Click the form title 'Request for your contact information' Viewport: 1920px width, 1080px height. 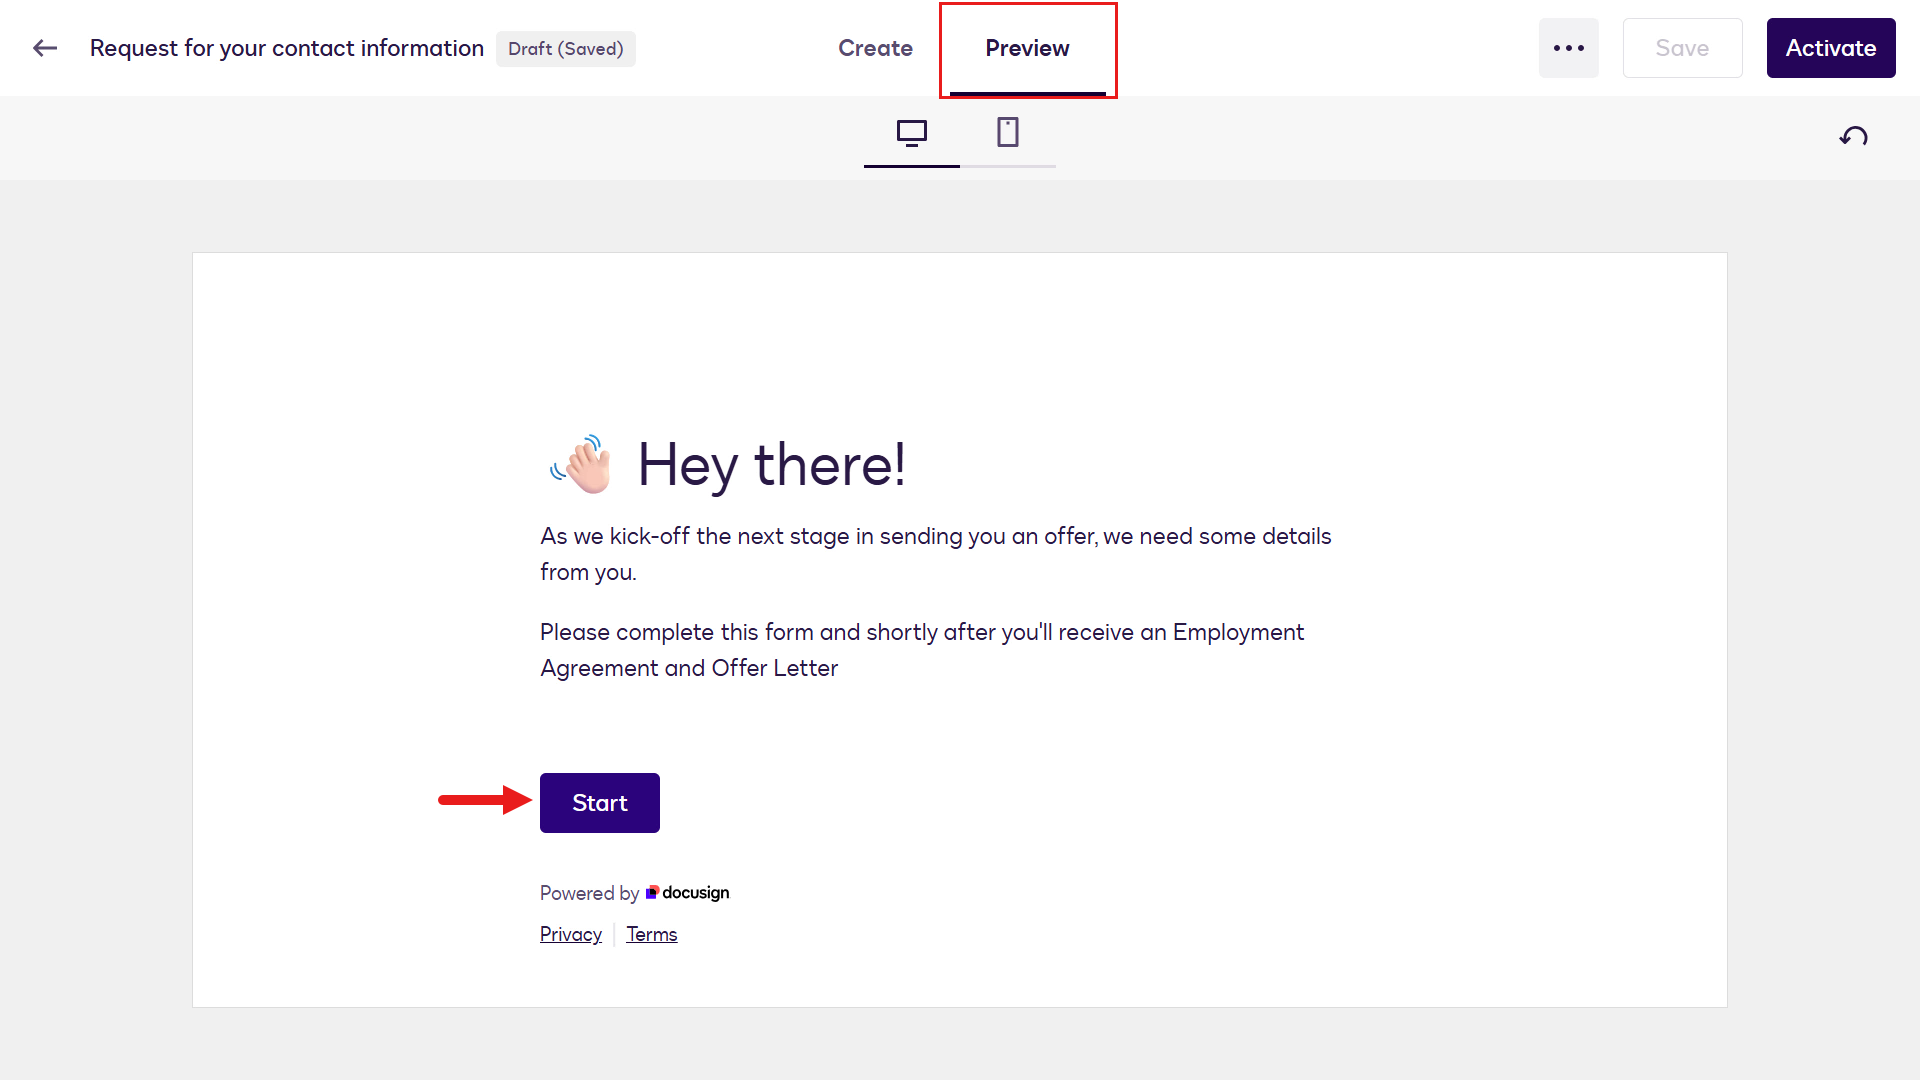coord(287,48)
